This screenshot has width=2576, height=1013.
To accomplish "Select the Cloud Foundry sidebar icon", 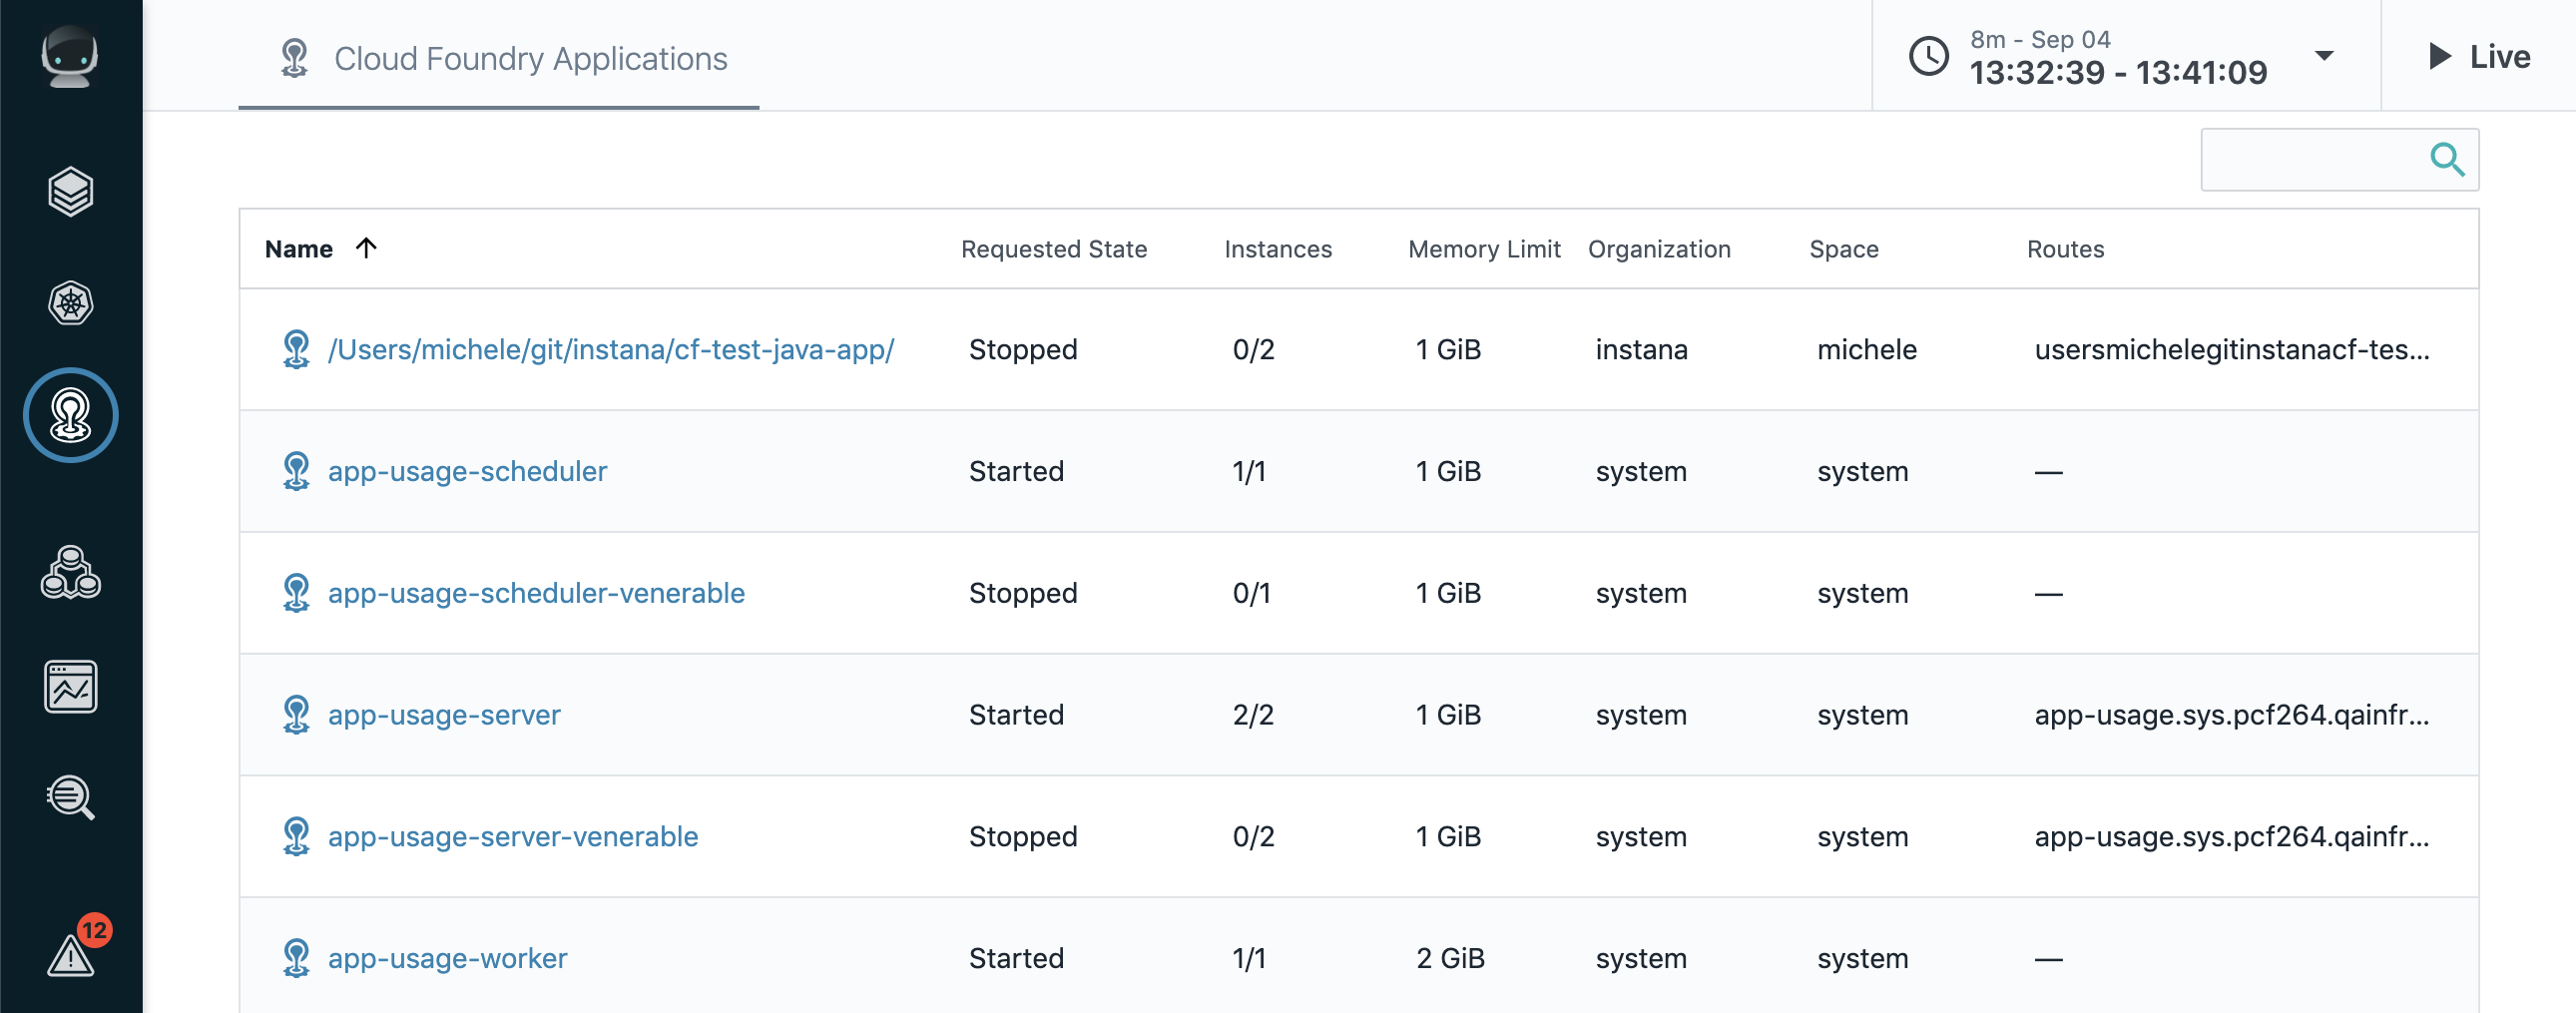I will click(70, 415).
